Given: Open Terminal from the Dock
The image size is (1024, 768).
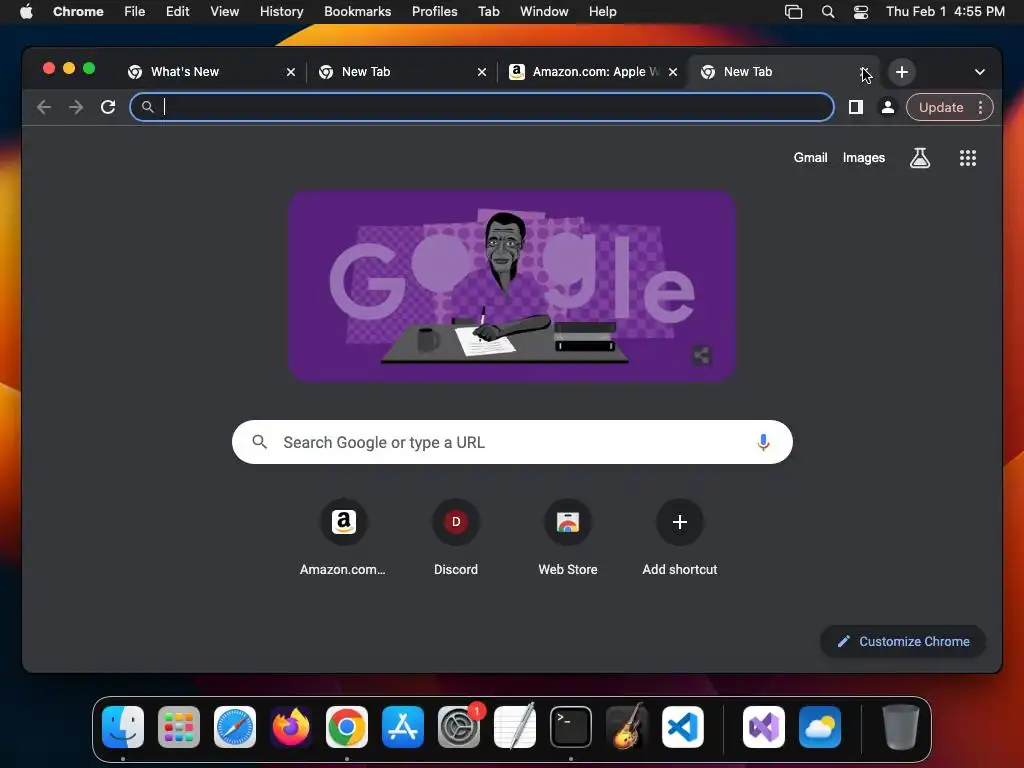Looking at the screenshot, I should [x=571, y=727].
